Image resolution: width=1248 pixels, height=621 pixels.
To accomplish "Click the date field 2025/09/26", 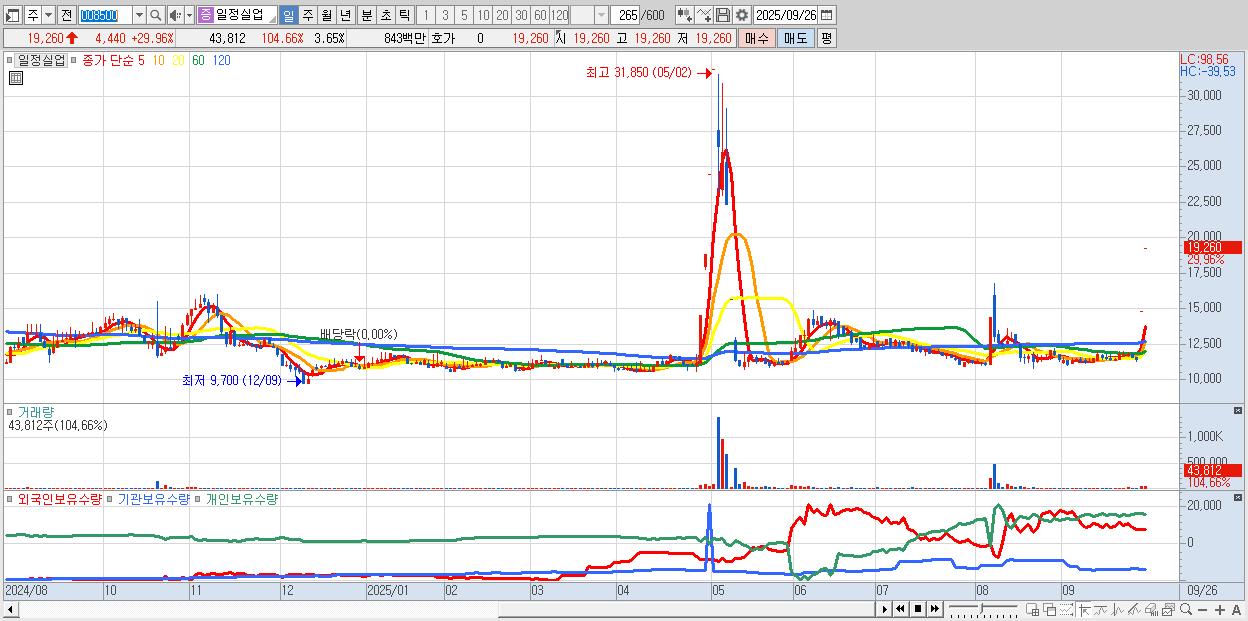I will pos(785,15).
